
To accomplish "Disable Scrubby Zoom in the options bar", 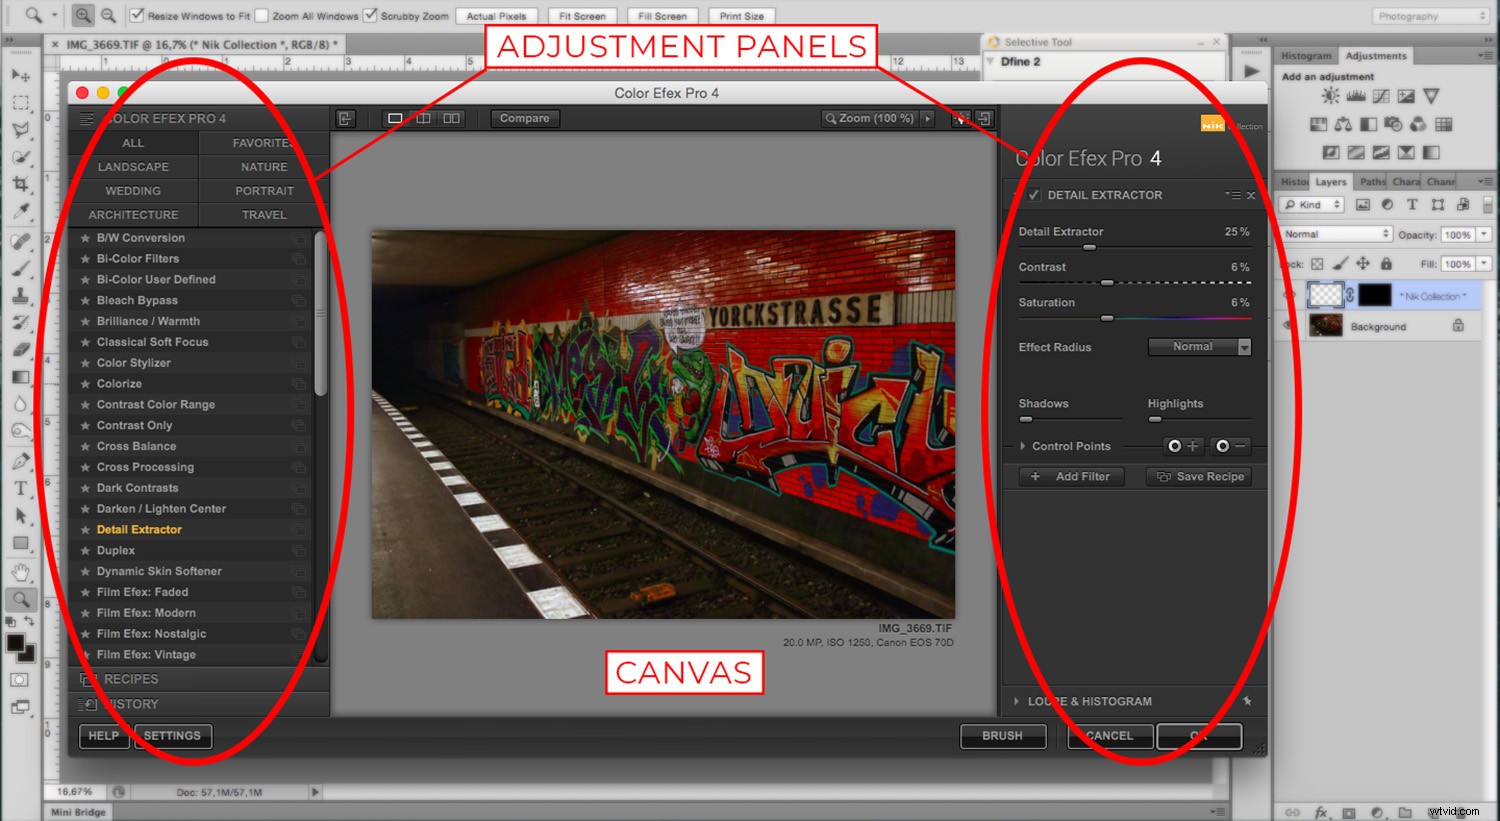I will click(x=370, y=15).
